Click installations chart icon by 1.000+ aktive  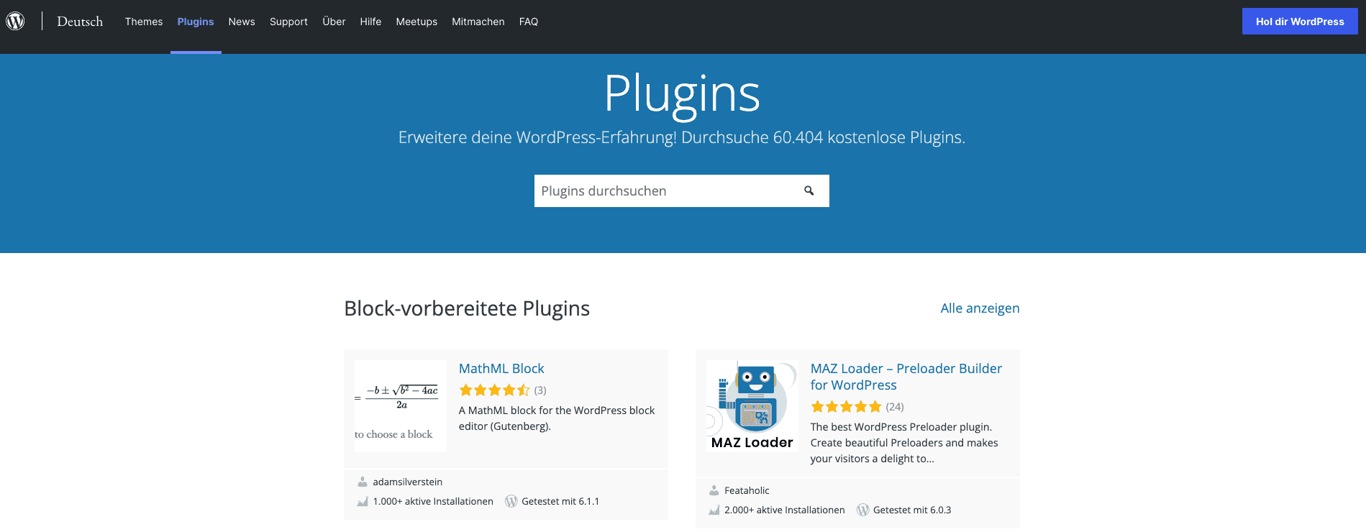pyautogui.click(x=363, y=502)
